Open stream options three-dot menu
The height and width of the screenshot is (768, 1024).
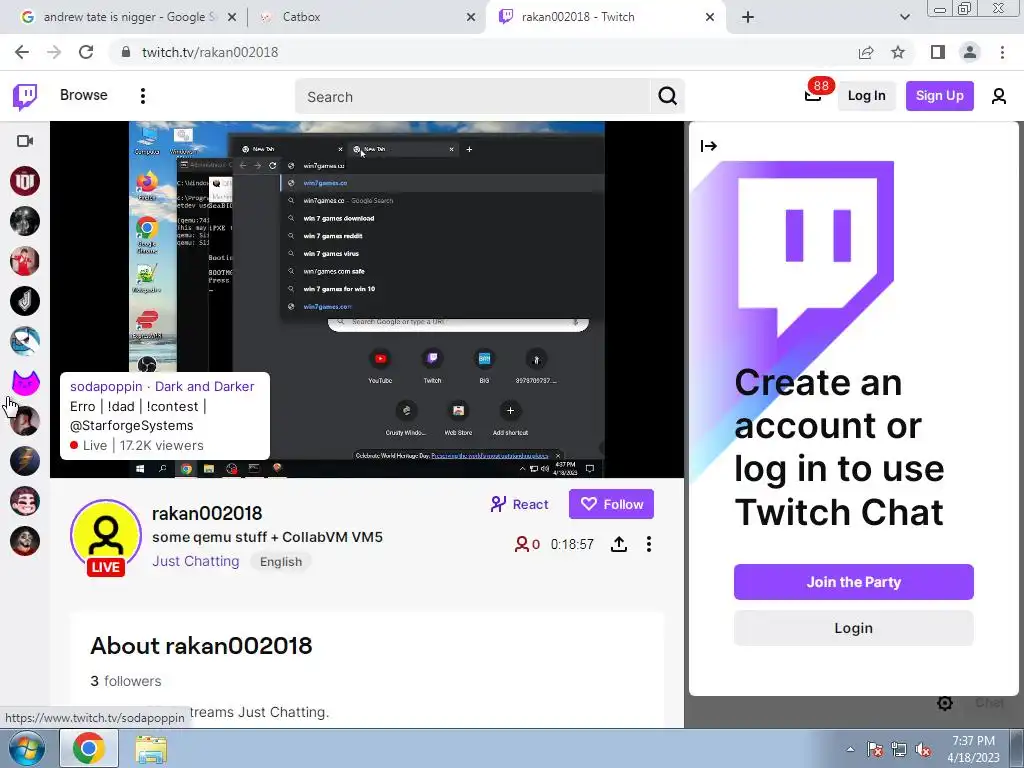click(648, 544)
